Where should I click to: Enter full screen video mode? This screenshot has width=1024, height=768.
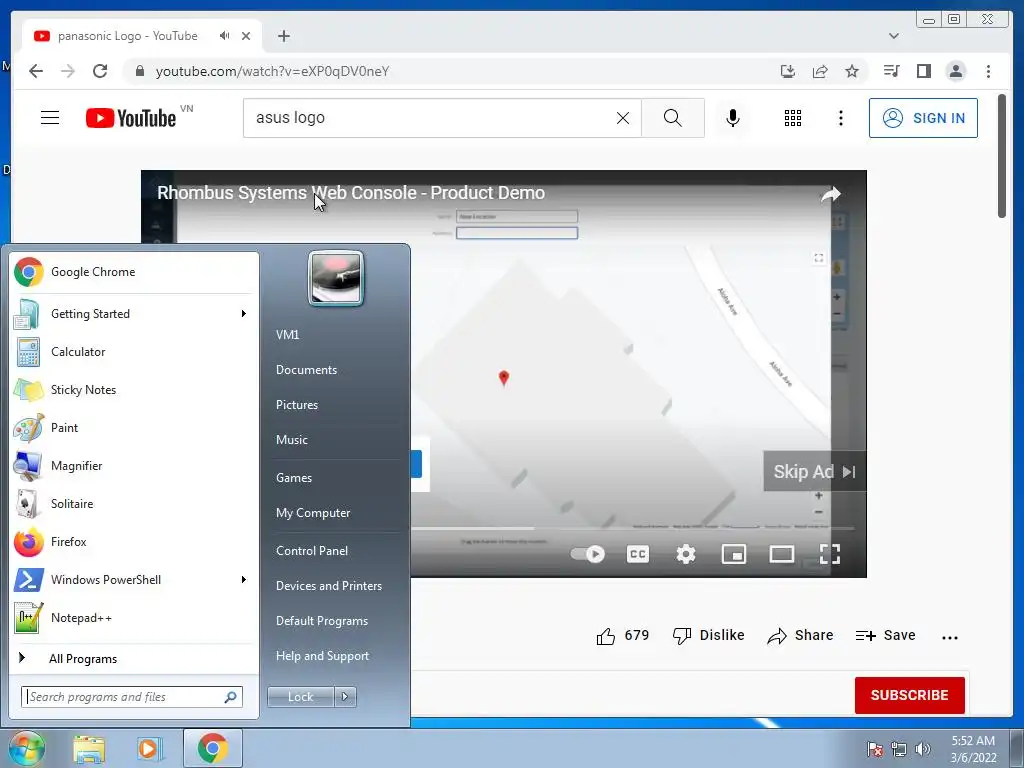830,554
